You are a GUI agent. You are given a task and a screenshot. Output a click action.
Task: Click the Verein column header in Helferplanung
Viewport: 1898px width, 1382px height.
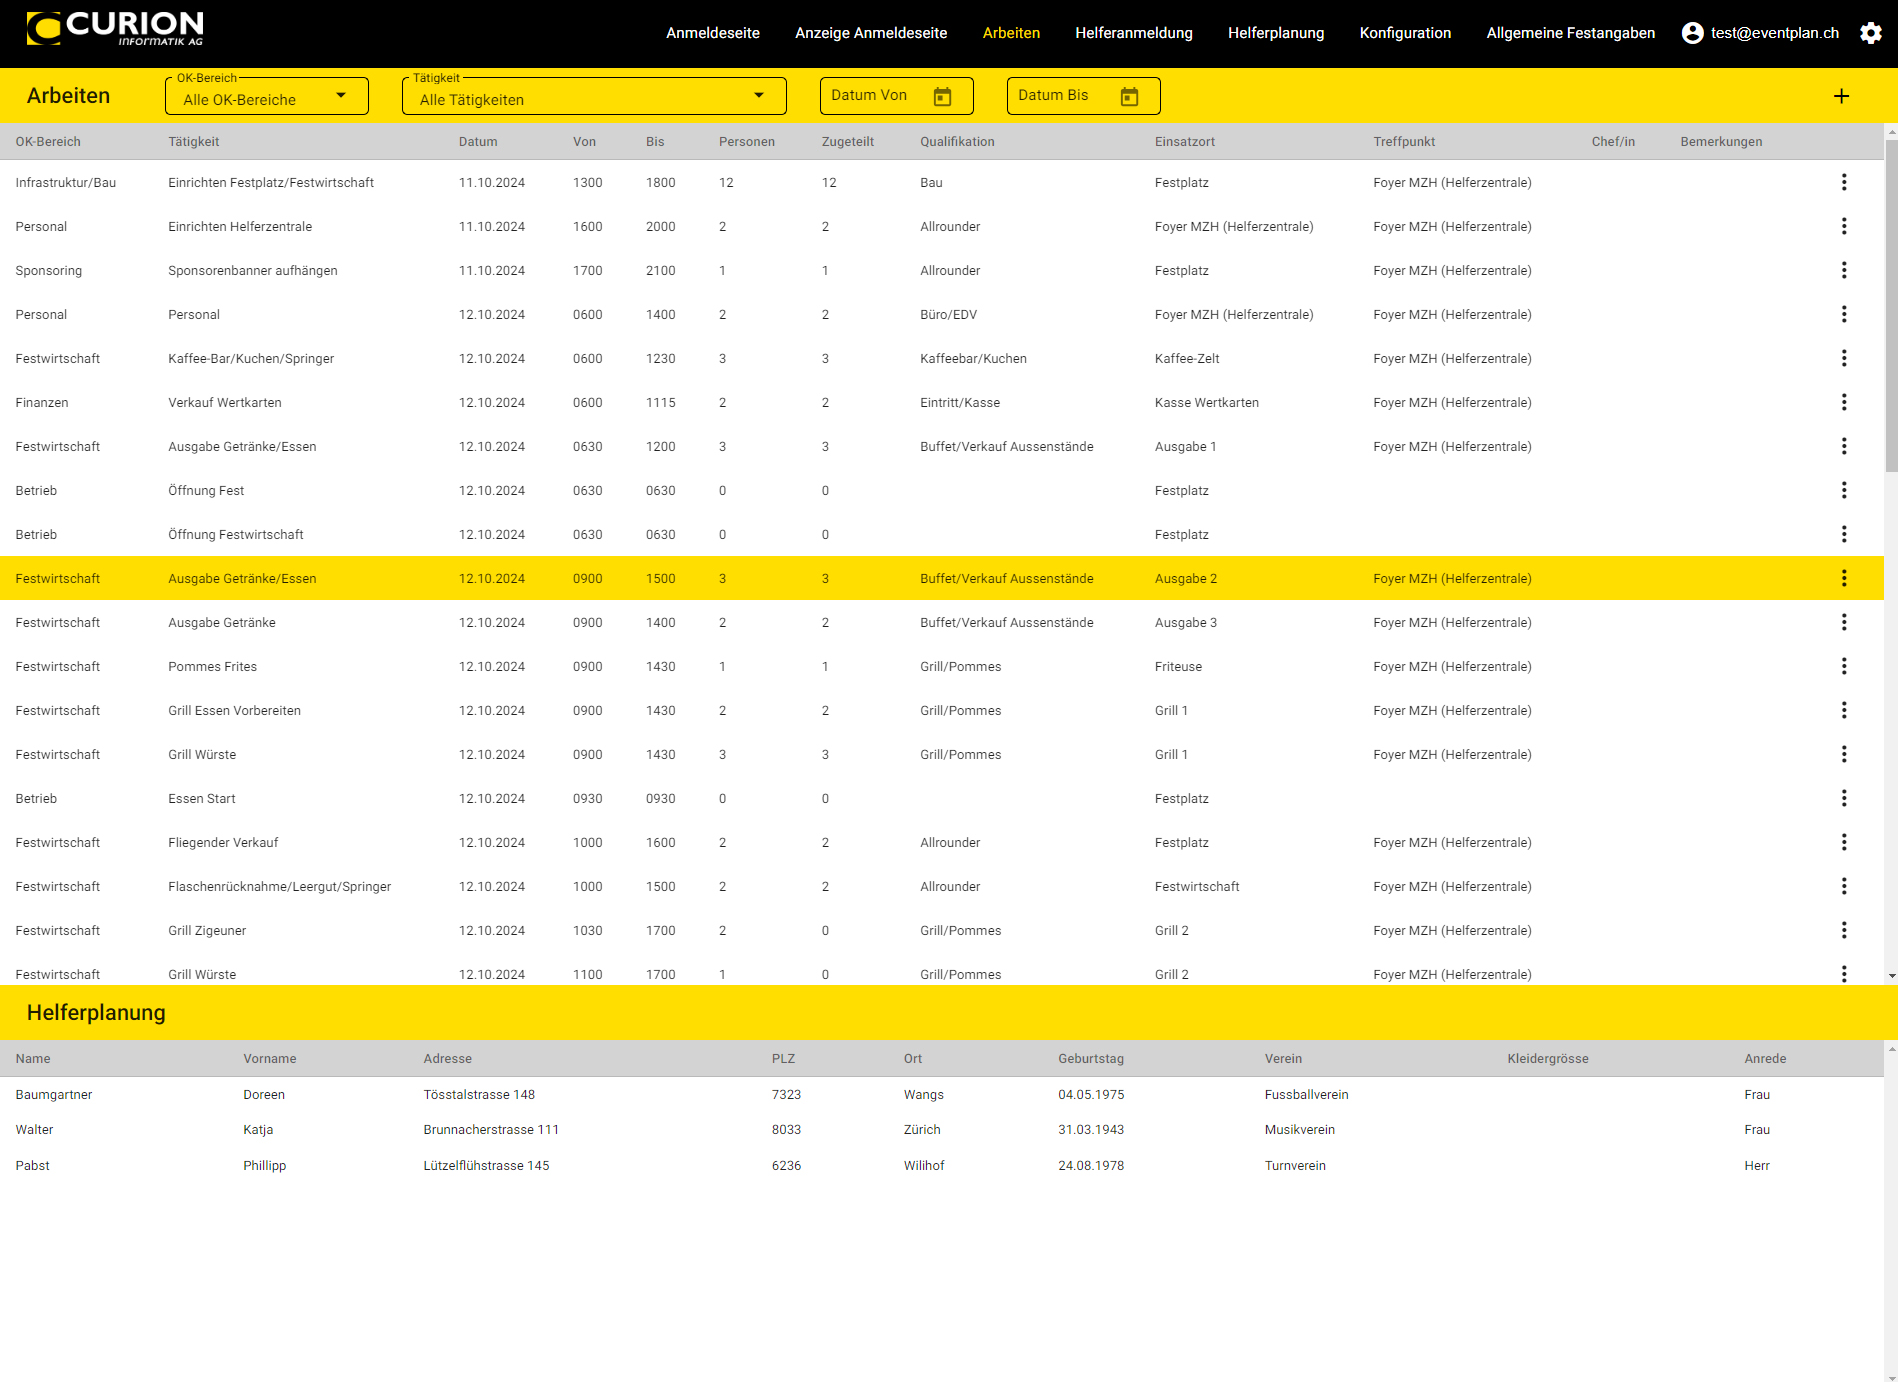pyautogui.click(x=1283, y=1059)
